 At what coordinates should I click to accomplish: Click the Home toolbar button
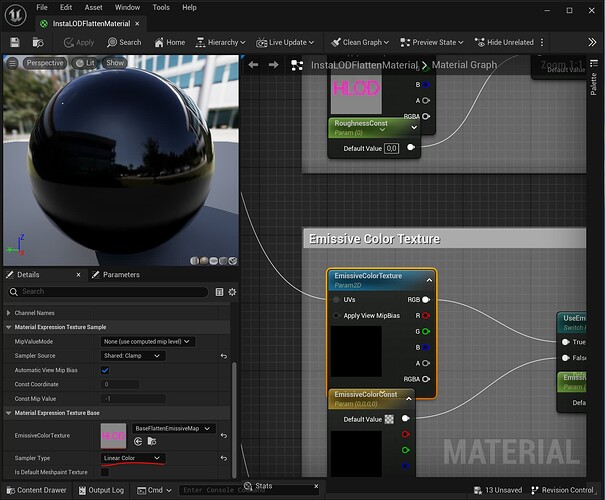(x=169, y=42)
